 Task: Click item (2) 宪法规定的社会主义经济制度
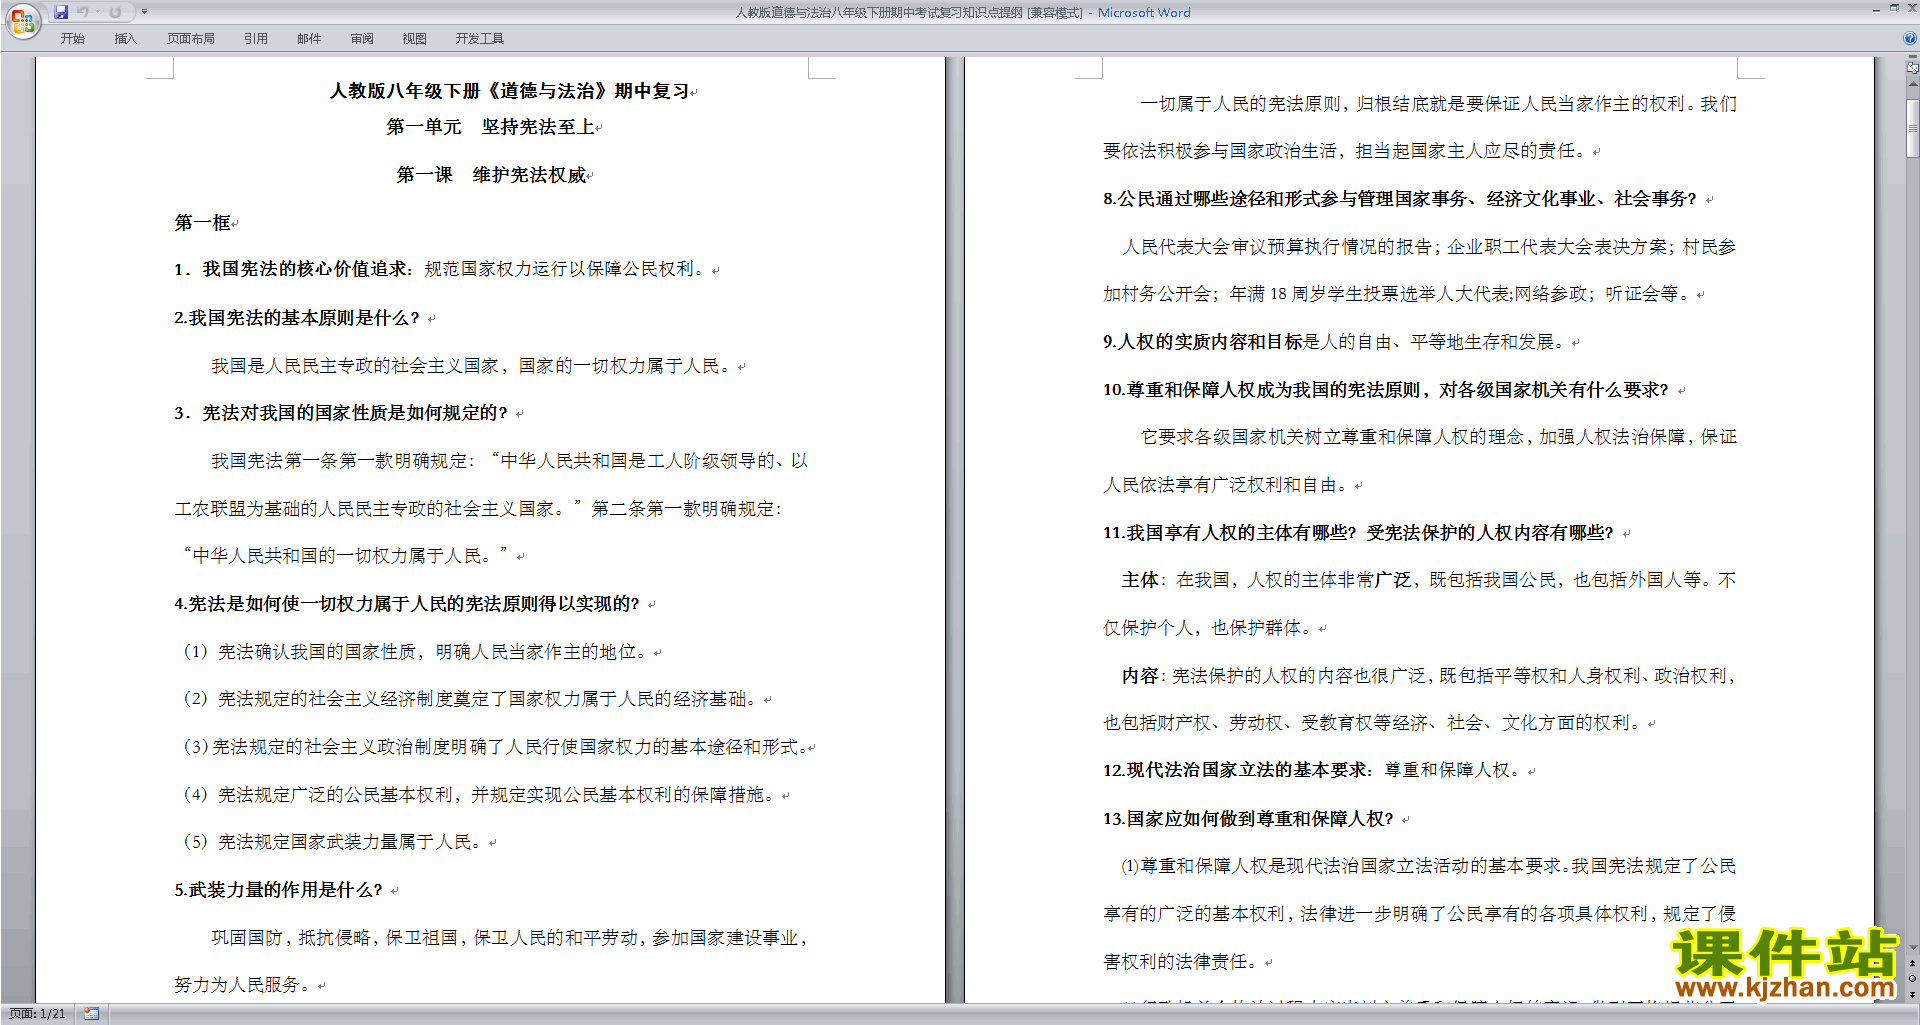470,699
